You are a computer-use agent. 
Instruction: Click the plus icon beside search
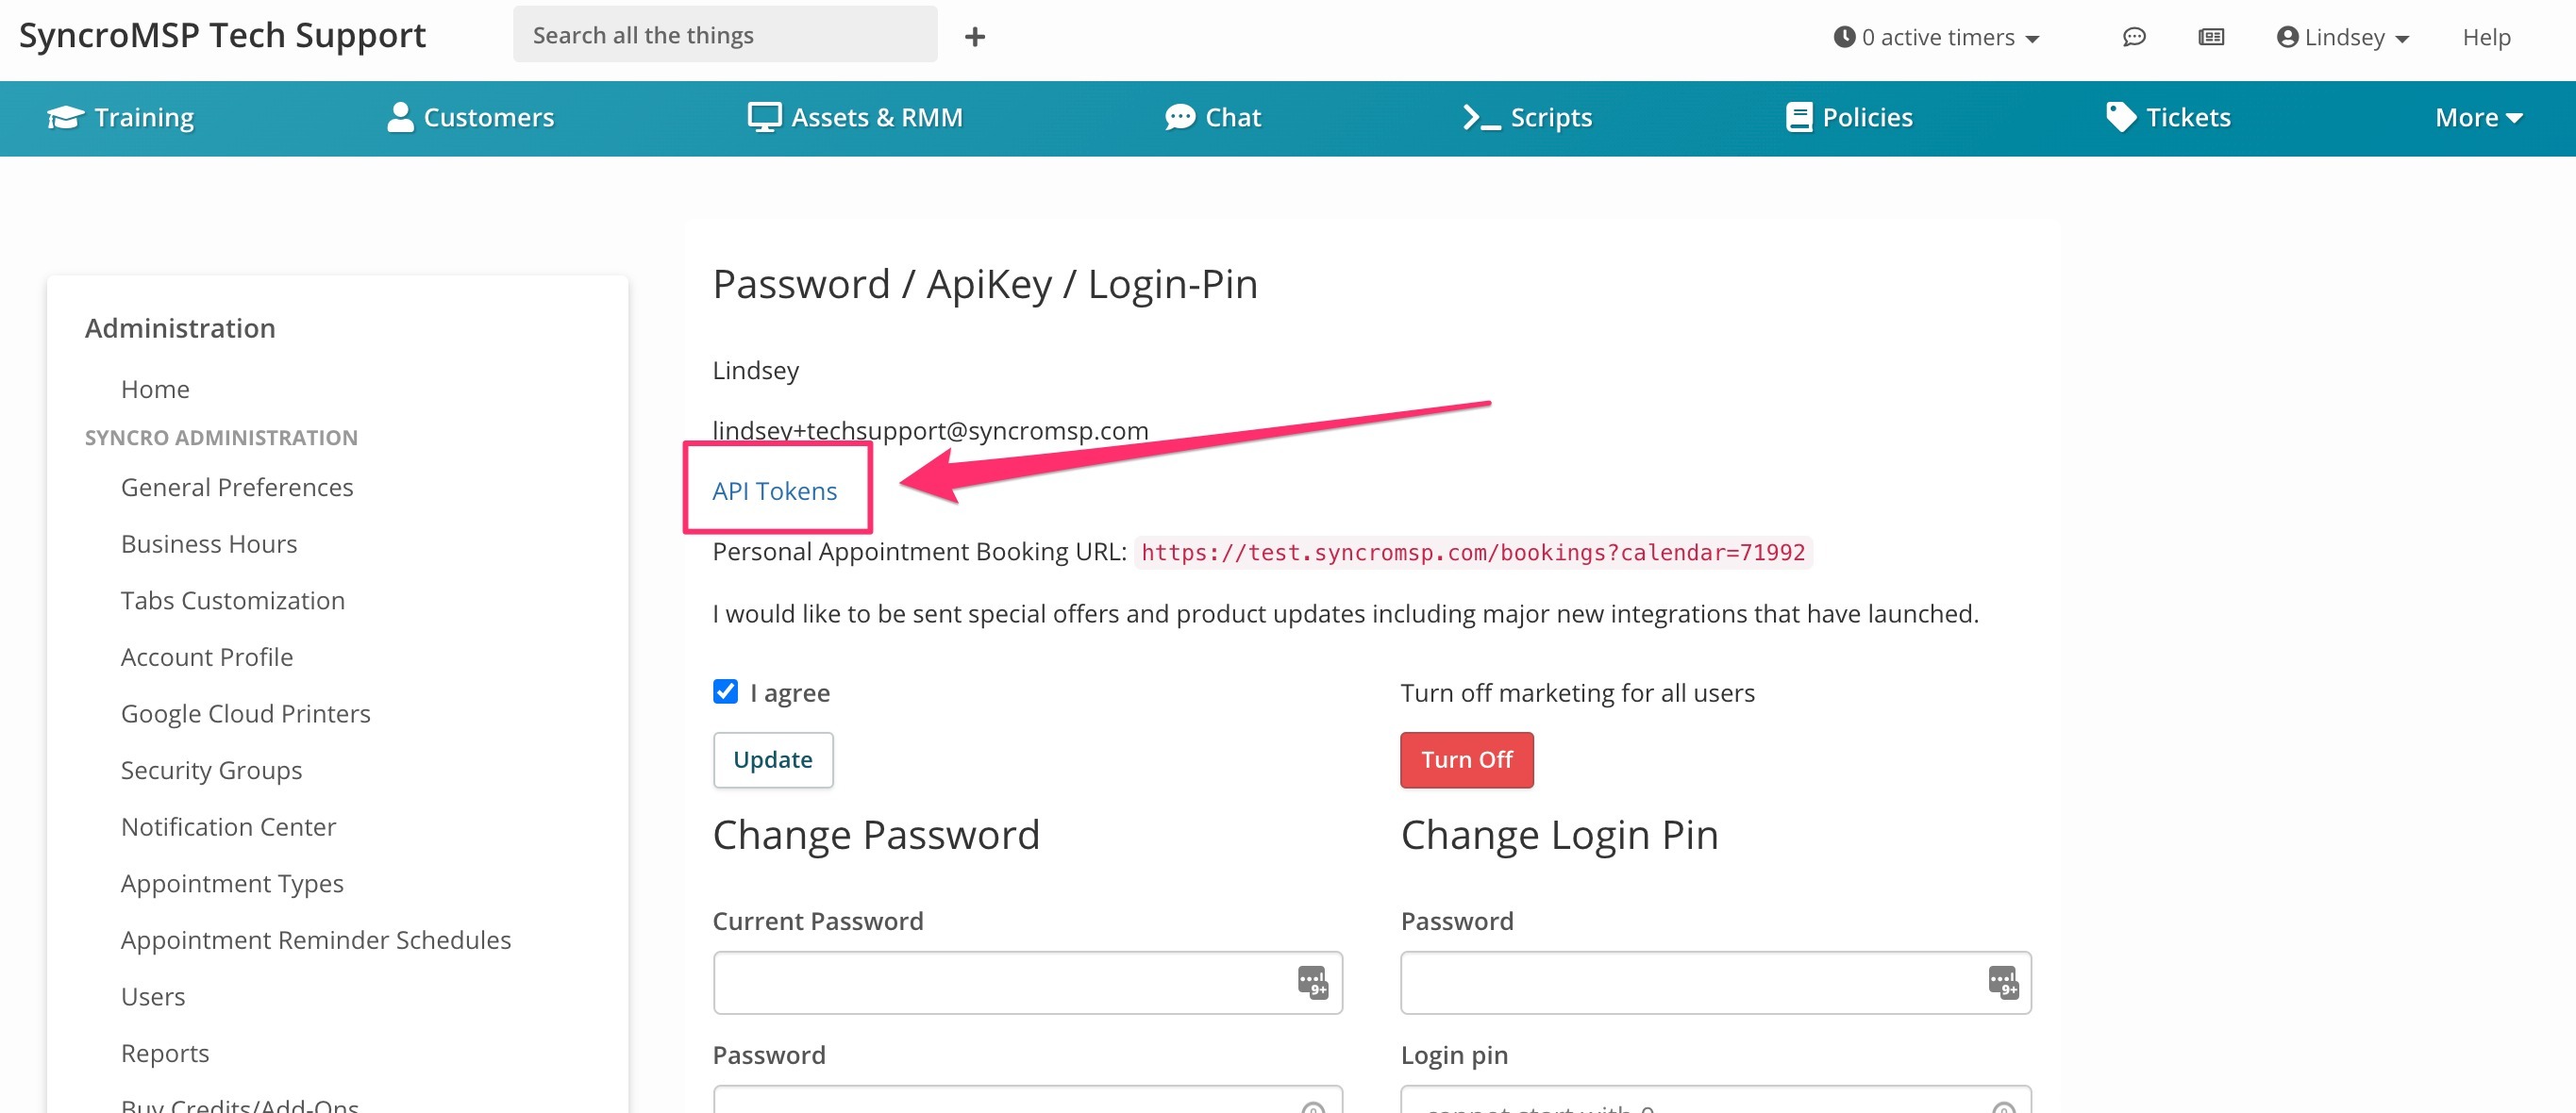pos(974,37)
